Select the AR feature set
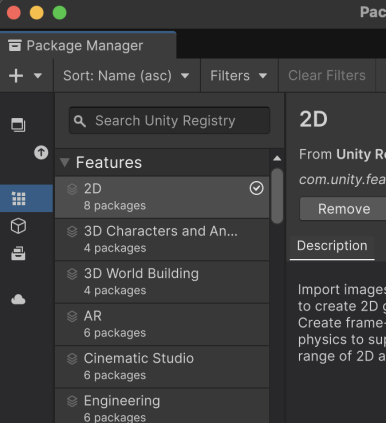Screen dimensions: 386x423 coord(162,324)
